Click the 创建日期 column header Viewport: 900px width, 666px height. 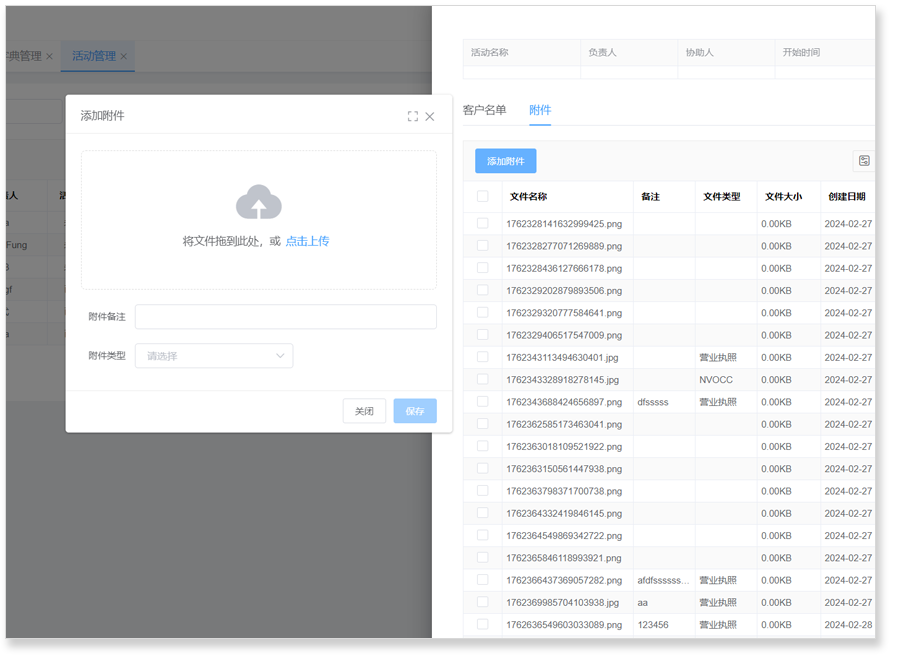point(847,197)
